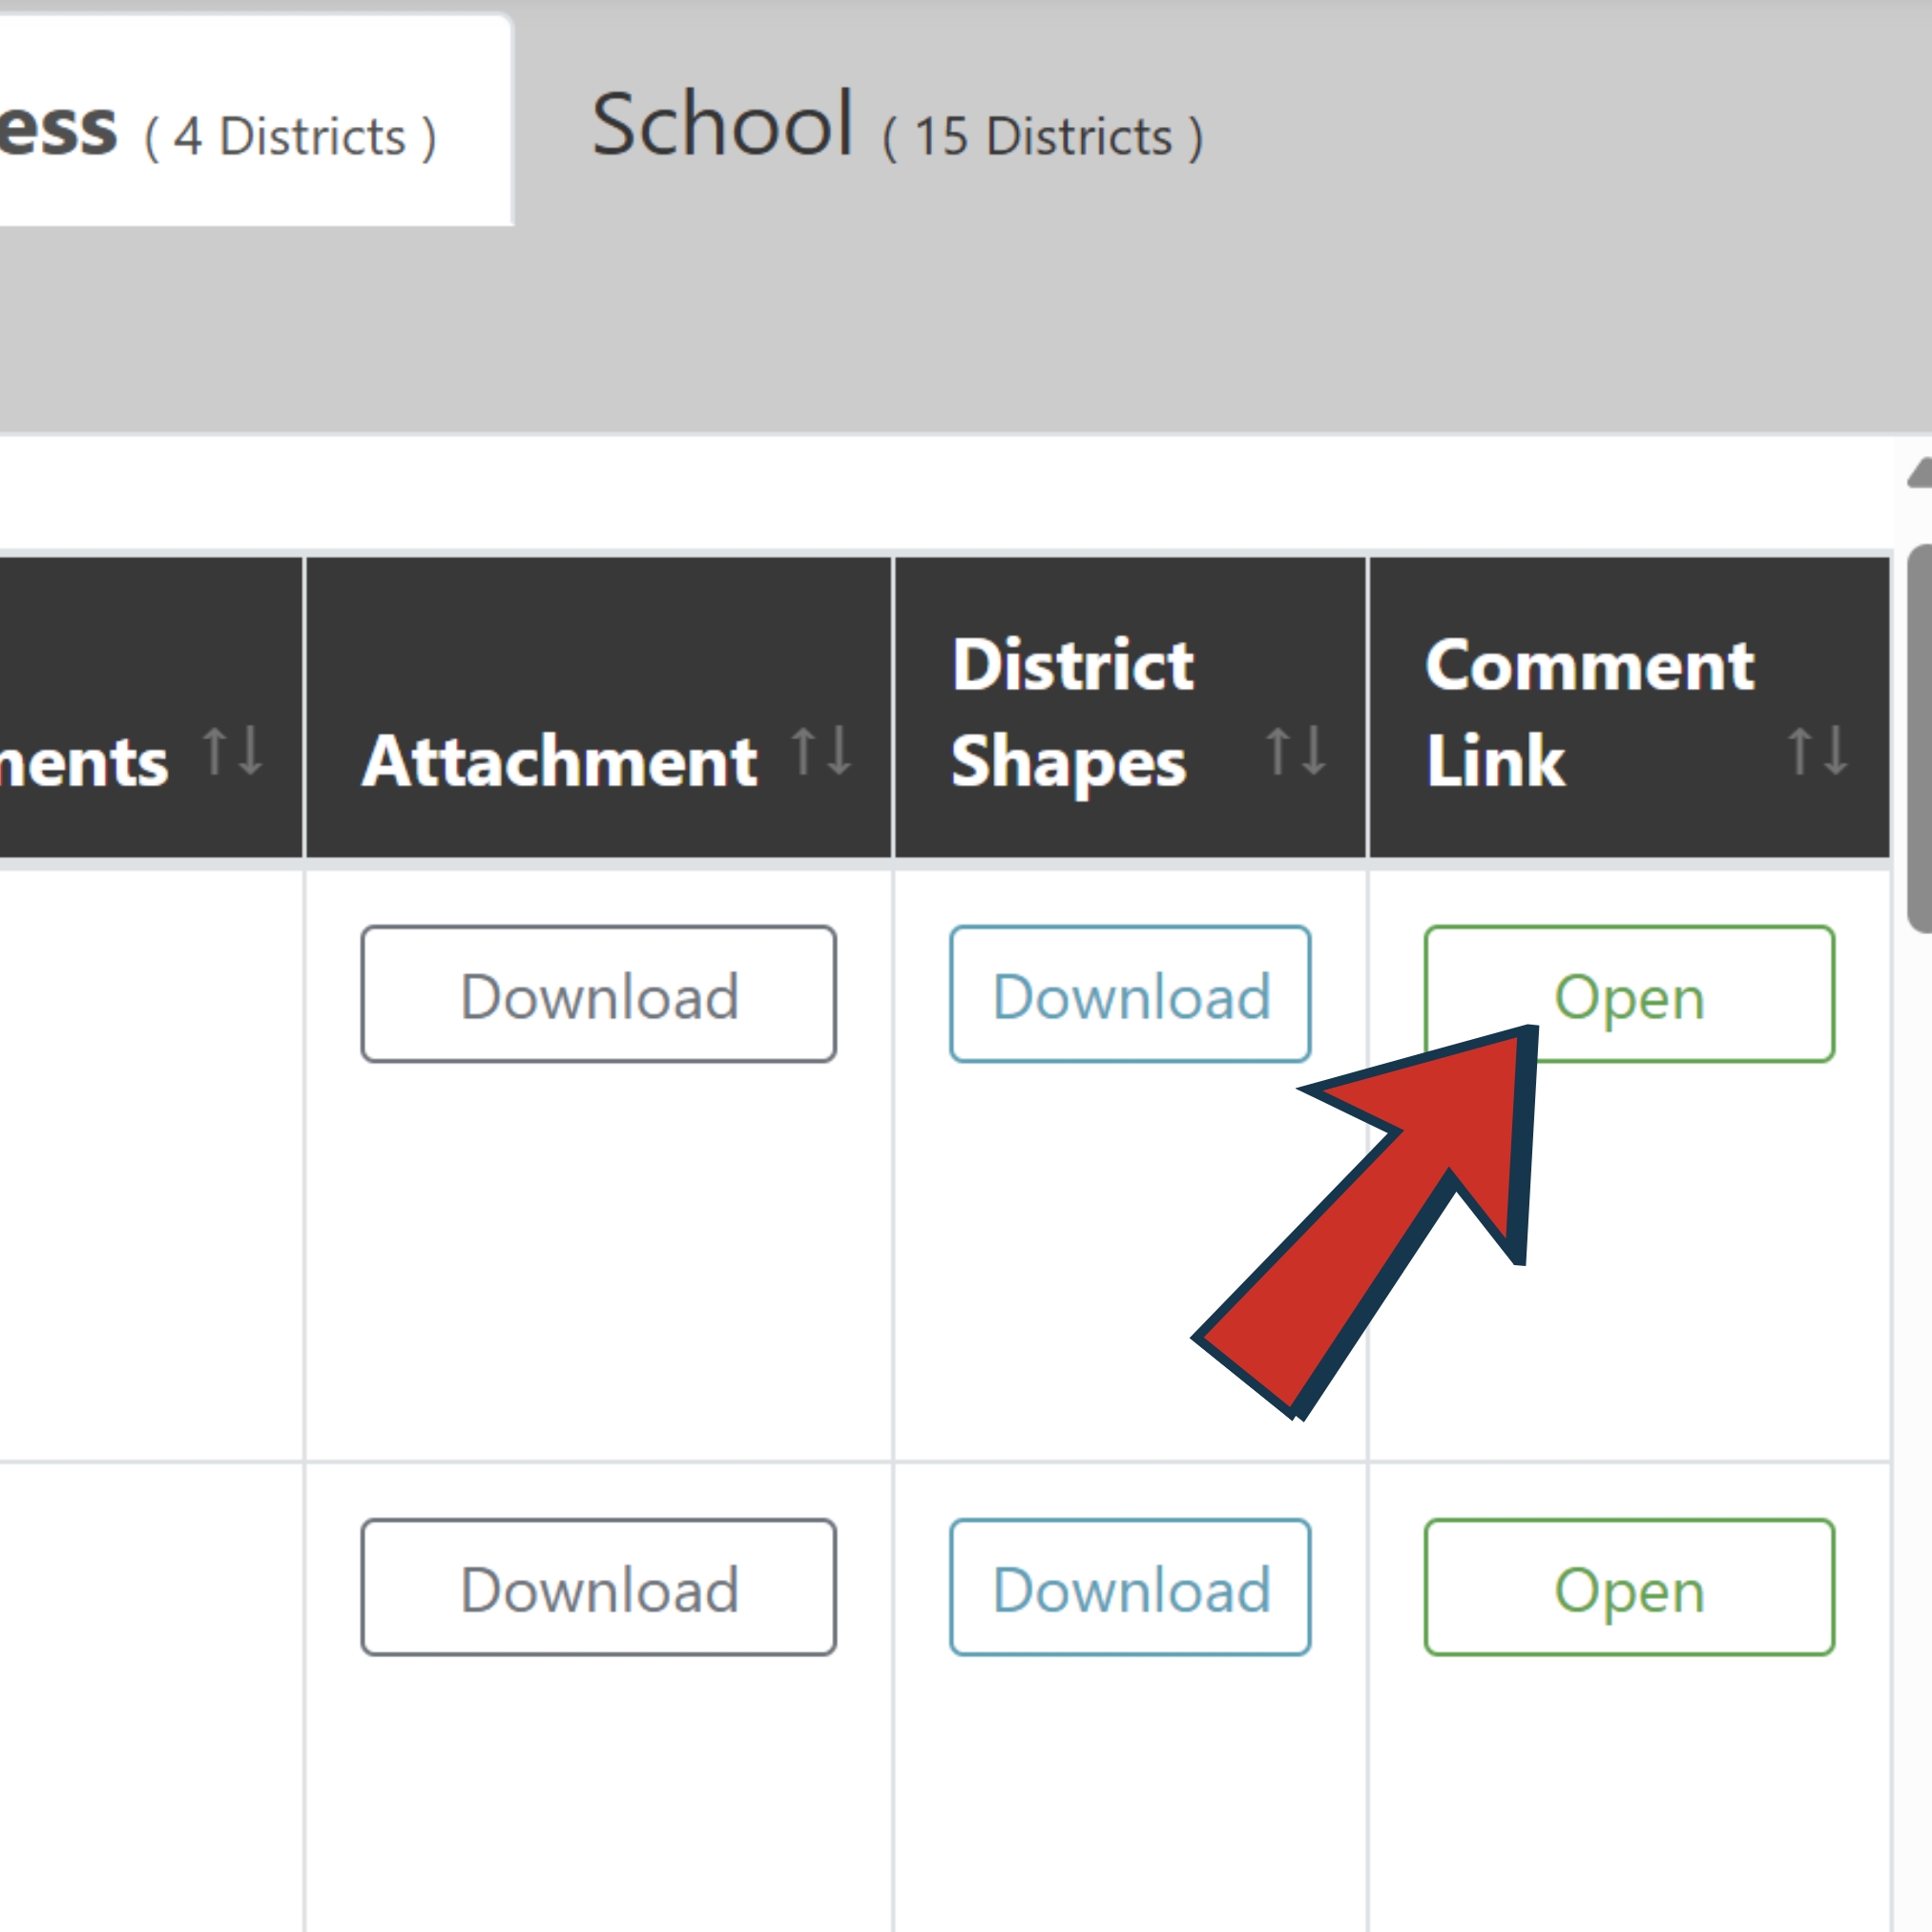Click the Comment Link header label
This screenshot has width=1932, height=1932.
point(1588,712)
